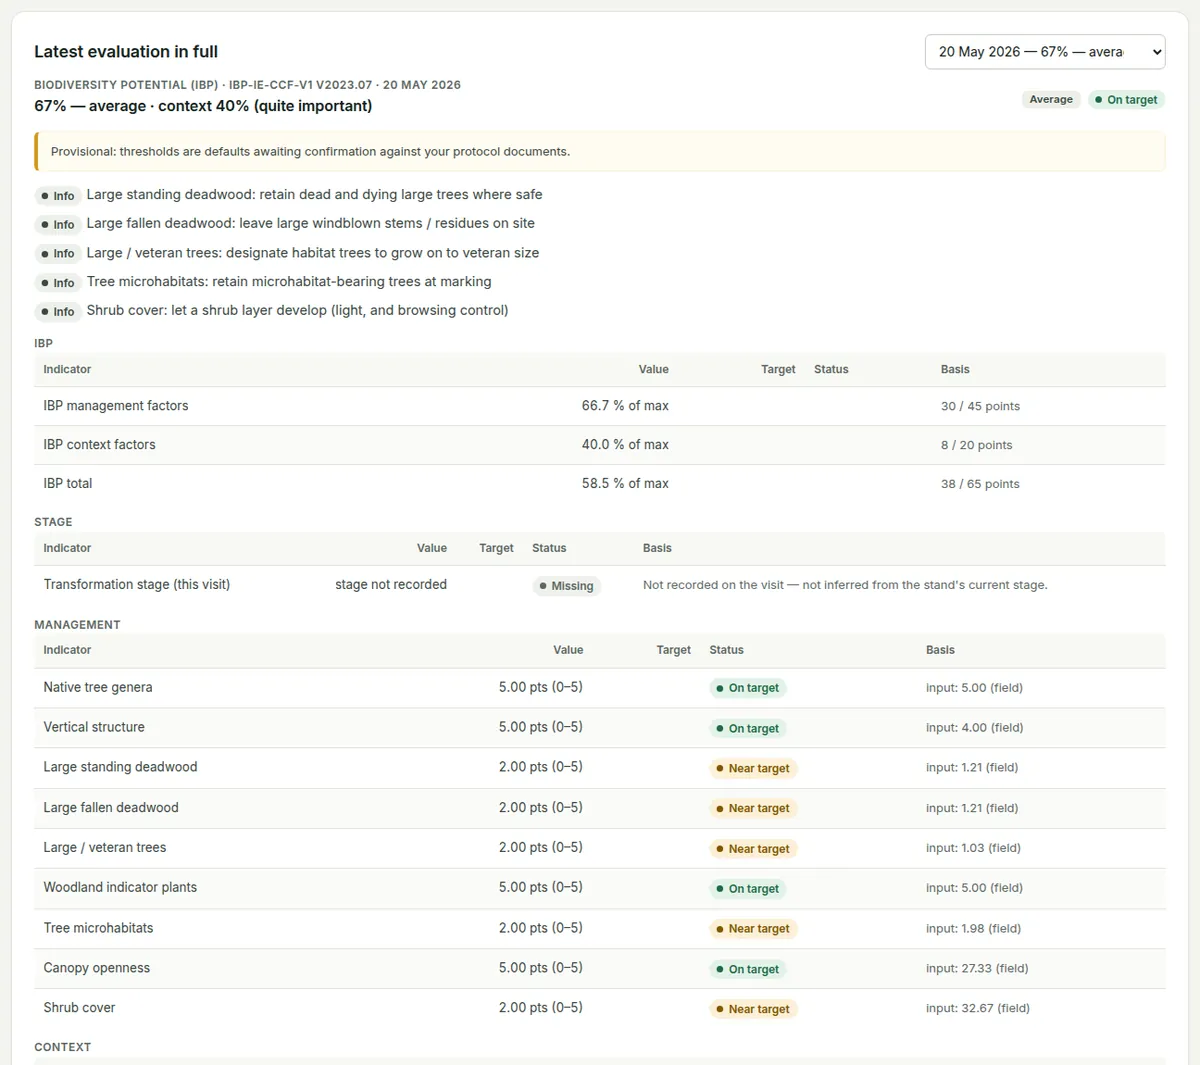Screen dimensions: 1200x1065
Task: Click Info badge for Large fallen deadwood advice
Action: click(x=58, y=225)
